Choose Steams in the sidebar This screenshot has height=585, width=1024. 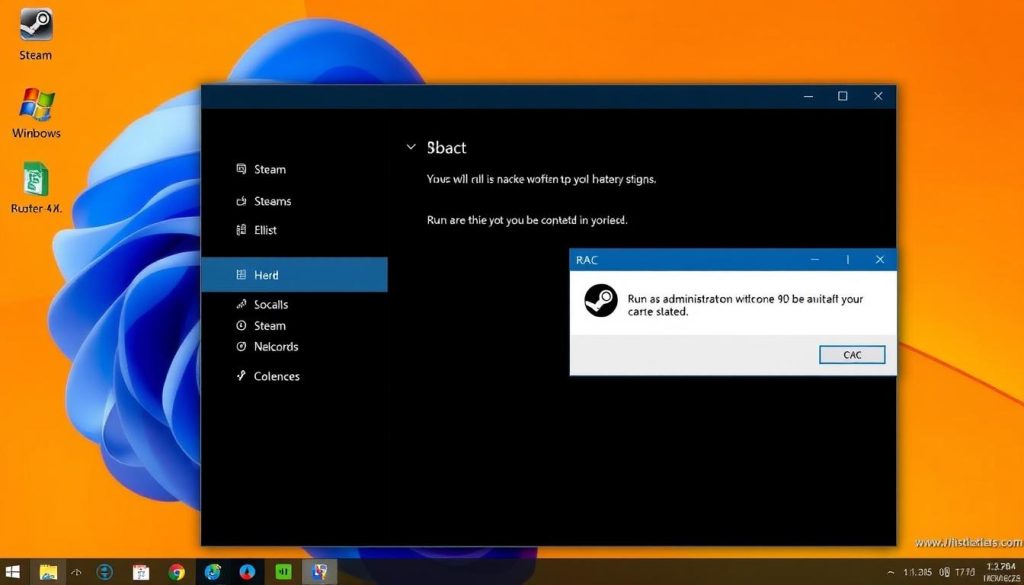(x=272, y=201)
